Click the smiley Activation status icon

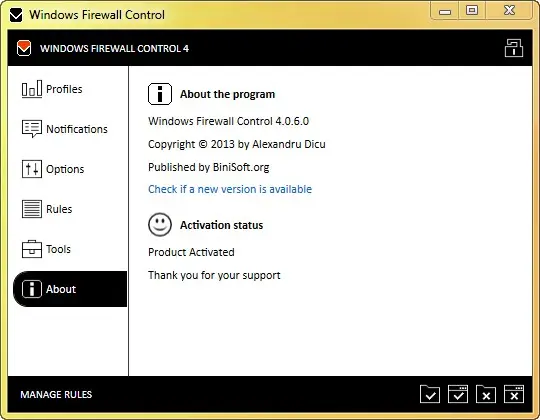coord(160,224)
